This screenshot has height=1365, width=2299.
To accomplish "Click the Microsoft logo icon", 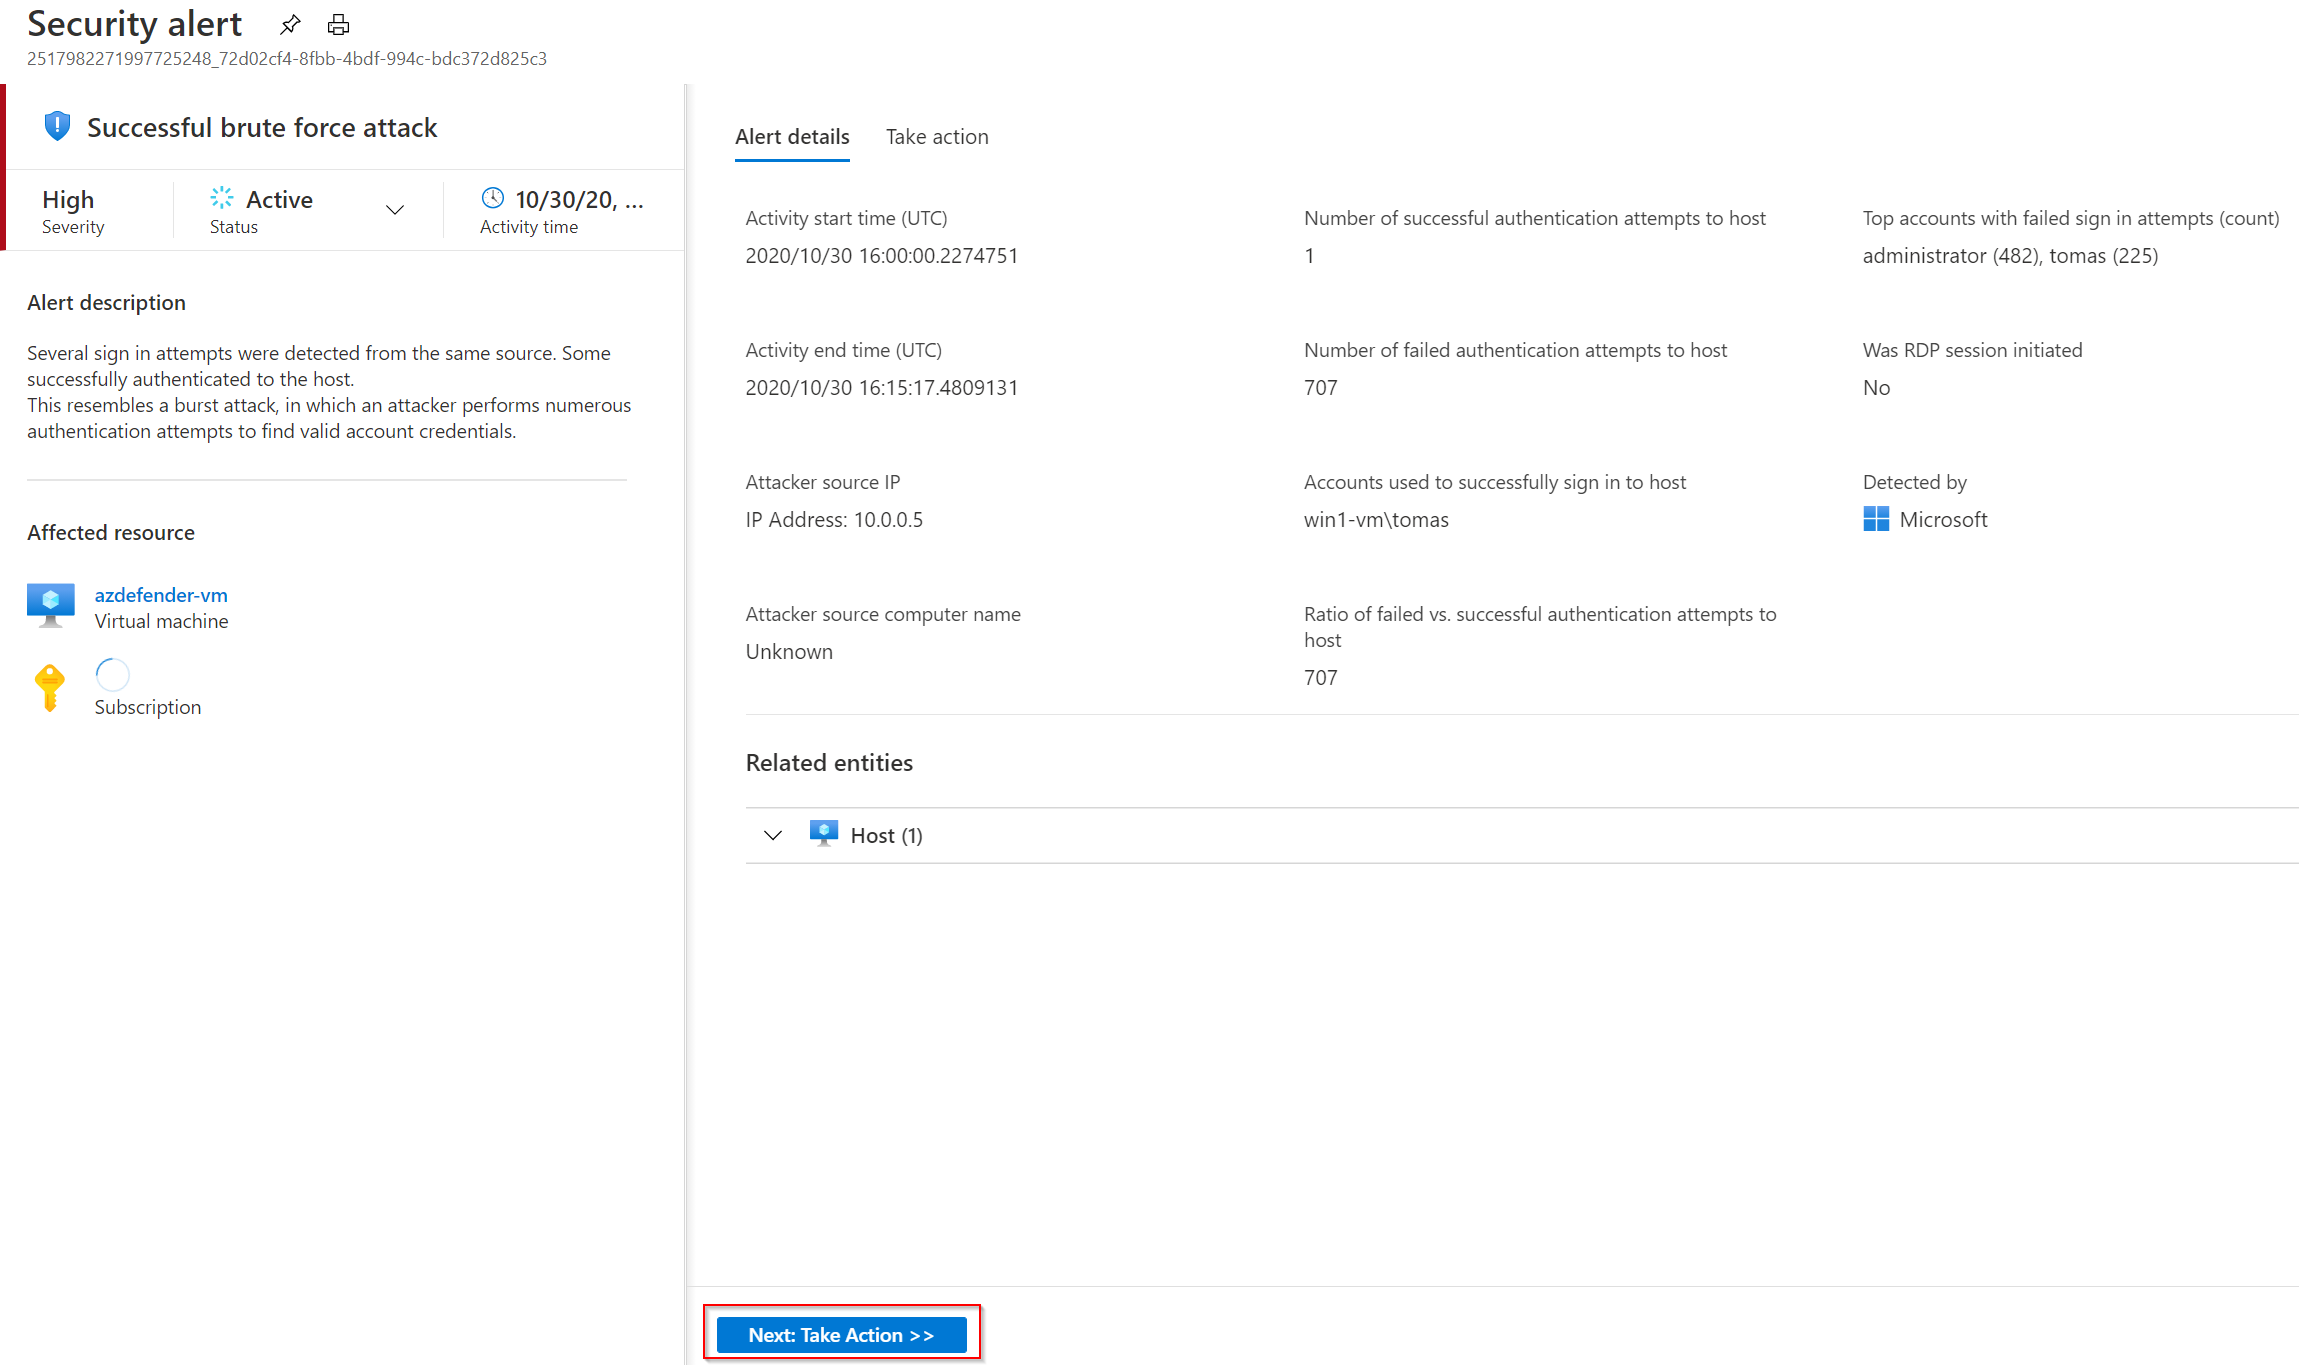I will tap(1876, 519).
